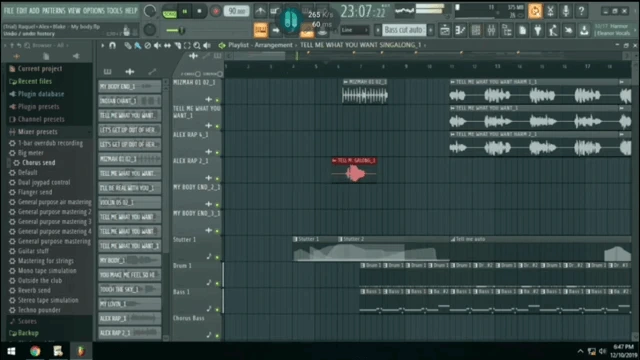640x360 pixels.
Task: Select the Slip tool in the playlist toolbar
Action: 167,45
